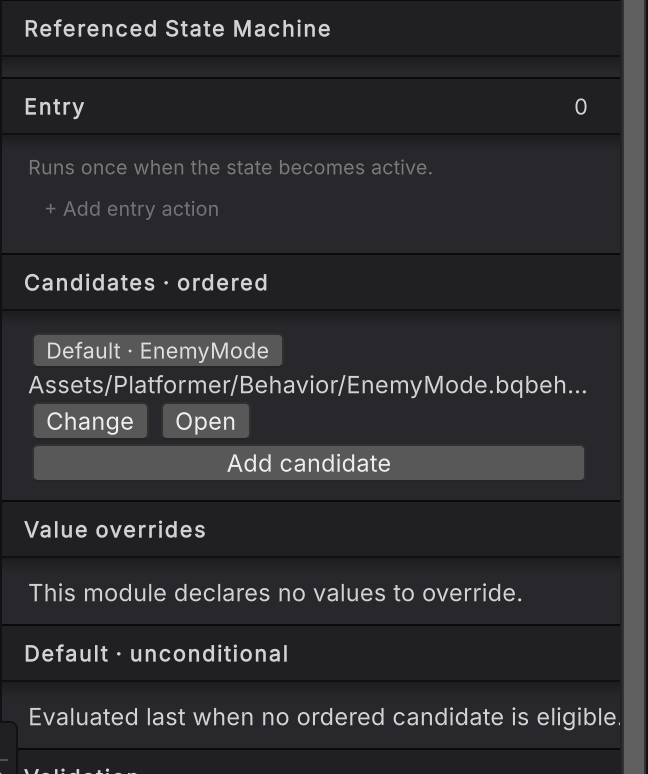Image resolution: width=648 pixels, height=774 pixels.
Task: Click the 'no values to override' message
Action: point(275,593)
